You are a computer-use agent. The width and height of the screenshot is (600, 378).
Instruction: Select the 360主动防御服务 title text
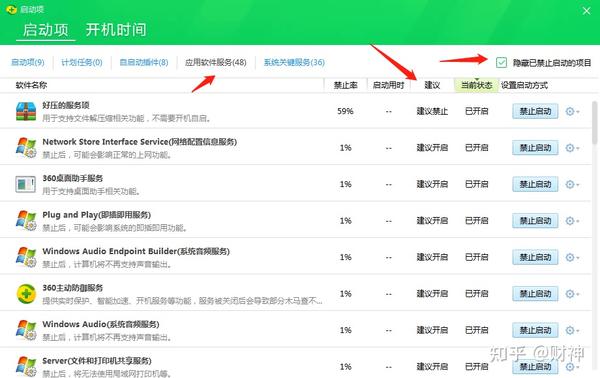pyautogui.click(x=73, y=288)
